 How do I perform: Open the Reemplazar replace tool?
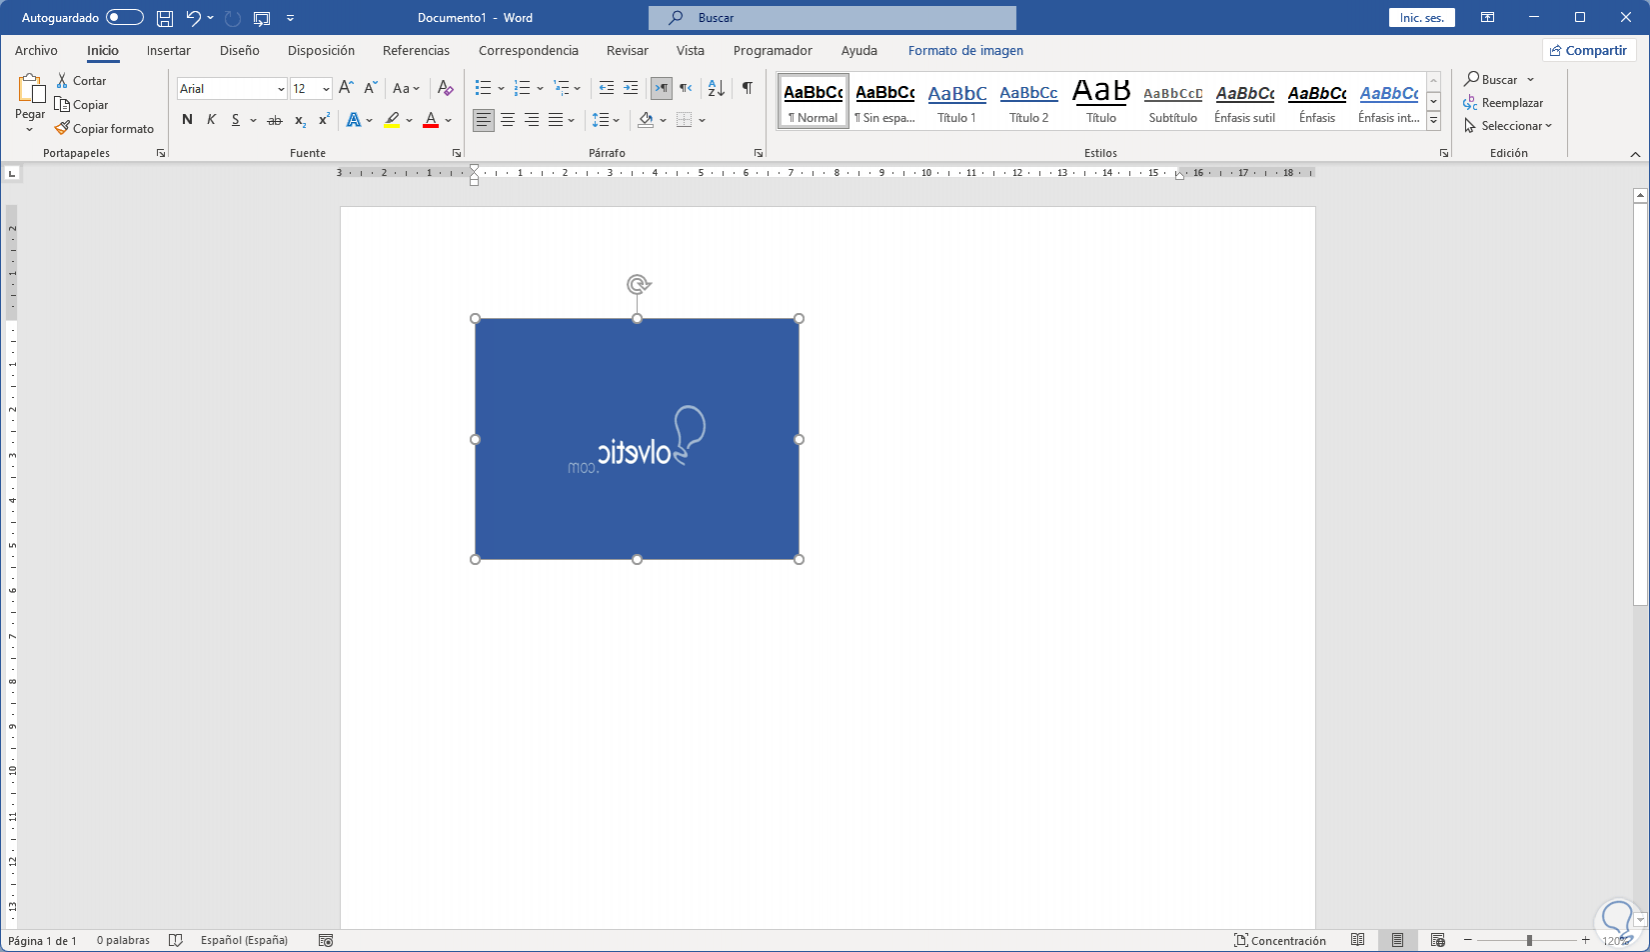1503,103
